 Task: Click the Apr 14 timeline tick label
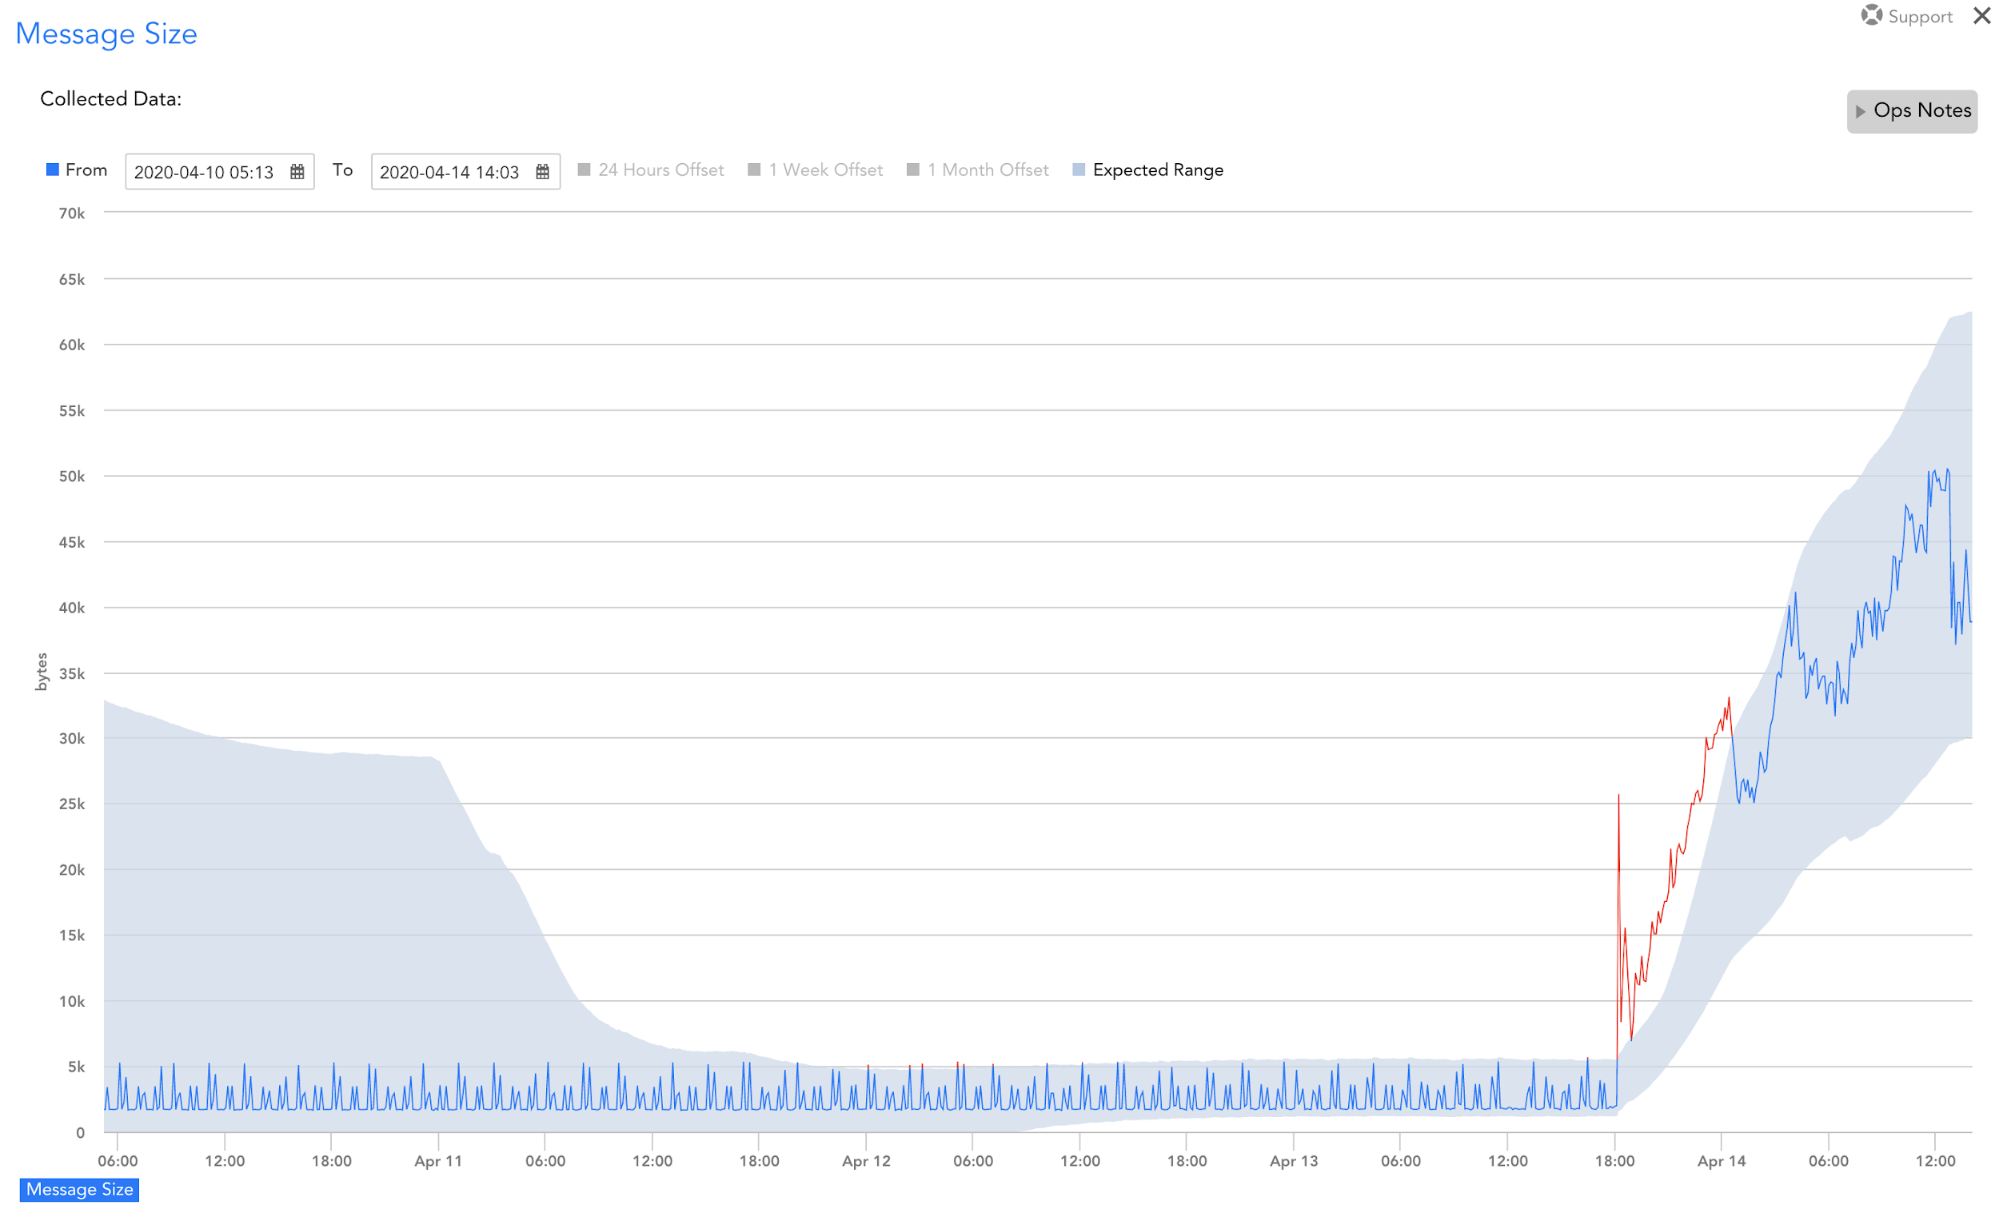[1720, 1161]
